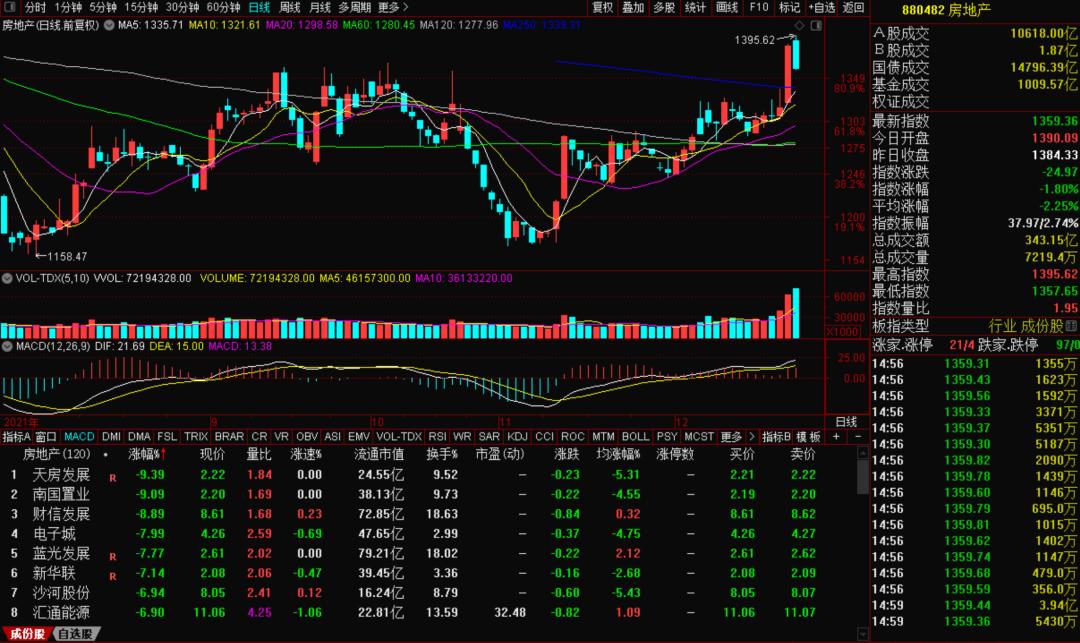Image resolution: width=1080 pixels, height=643 pixels.
Task: Click the 返回 button
Action: 853,7
